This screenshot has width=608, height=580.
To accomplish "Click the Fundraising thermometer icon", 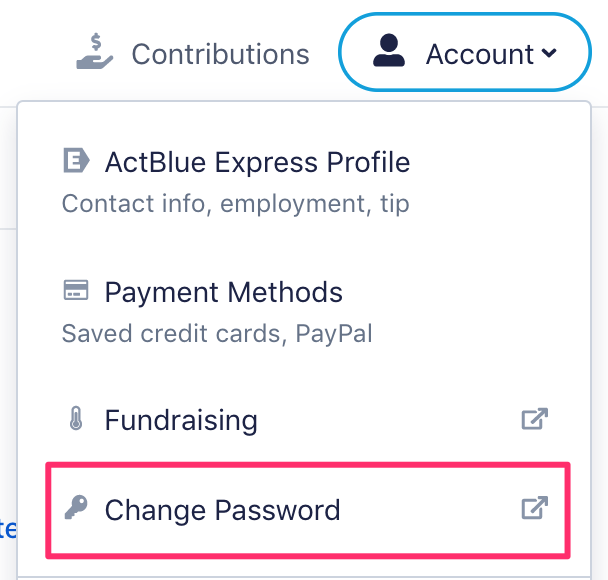I will tap(76, 418).
